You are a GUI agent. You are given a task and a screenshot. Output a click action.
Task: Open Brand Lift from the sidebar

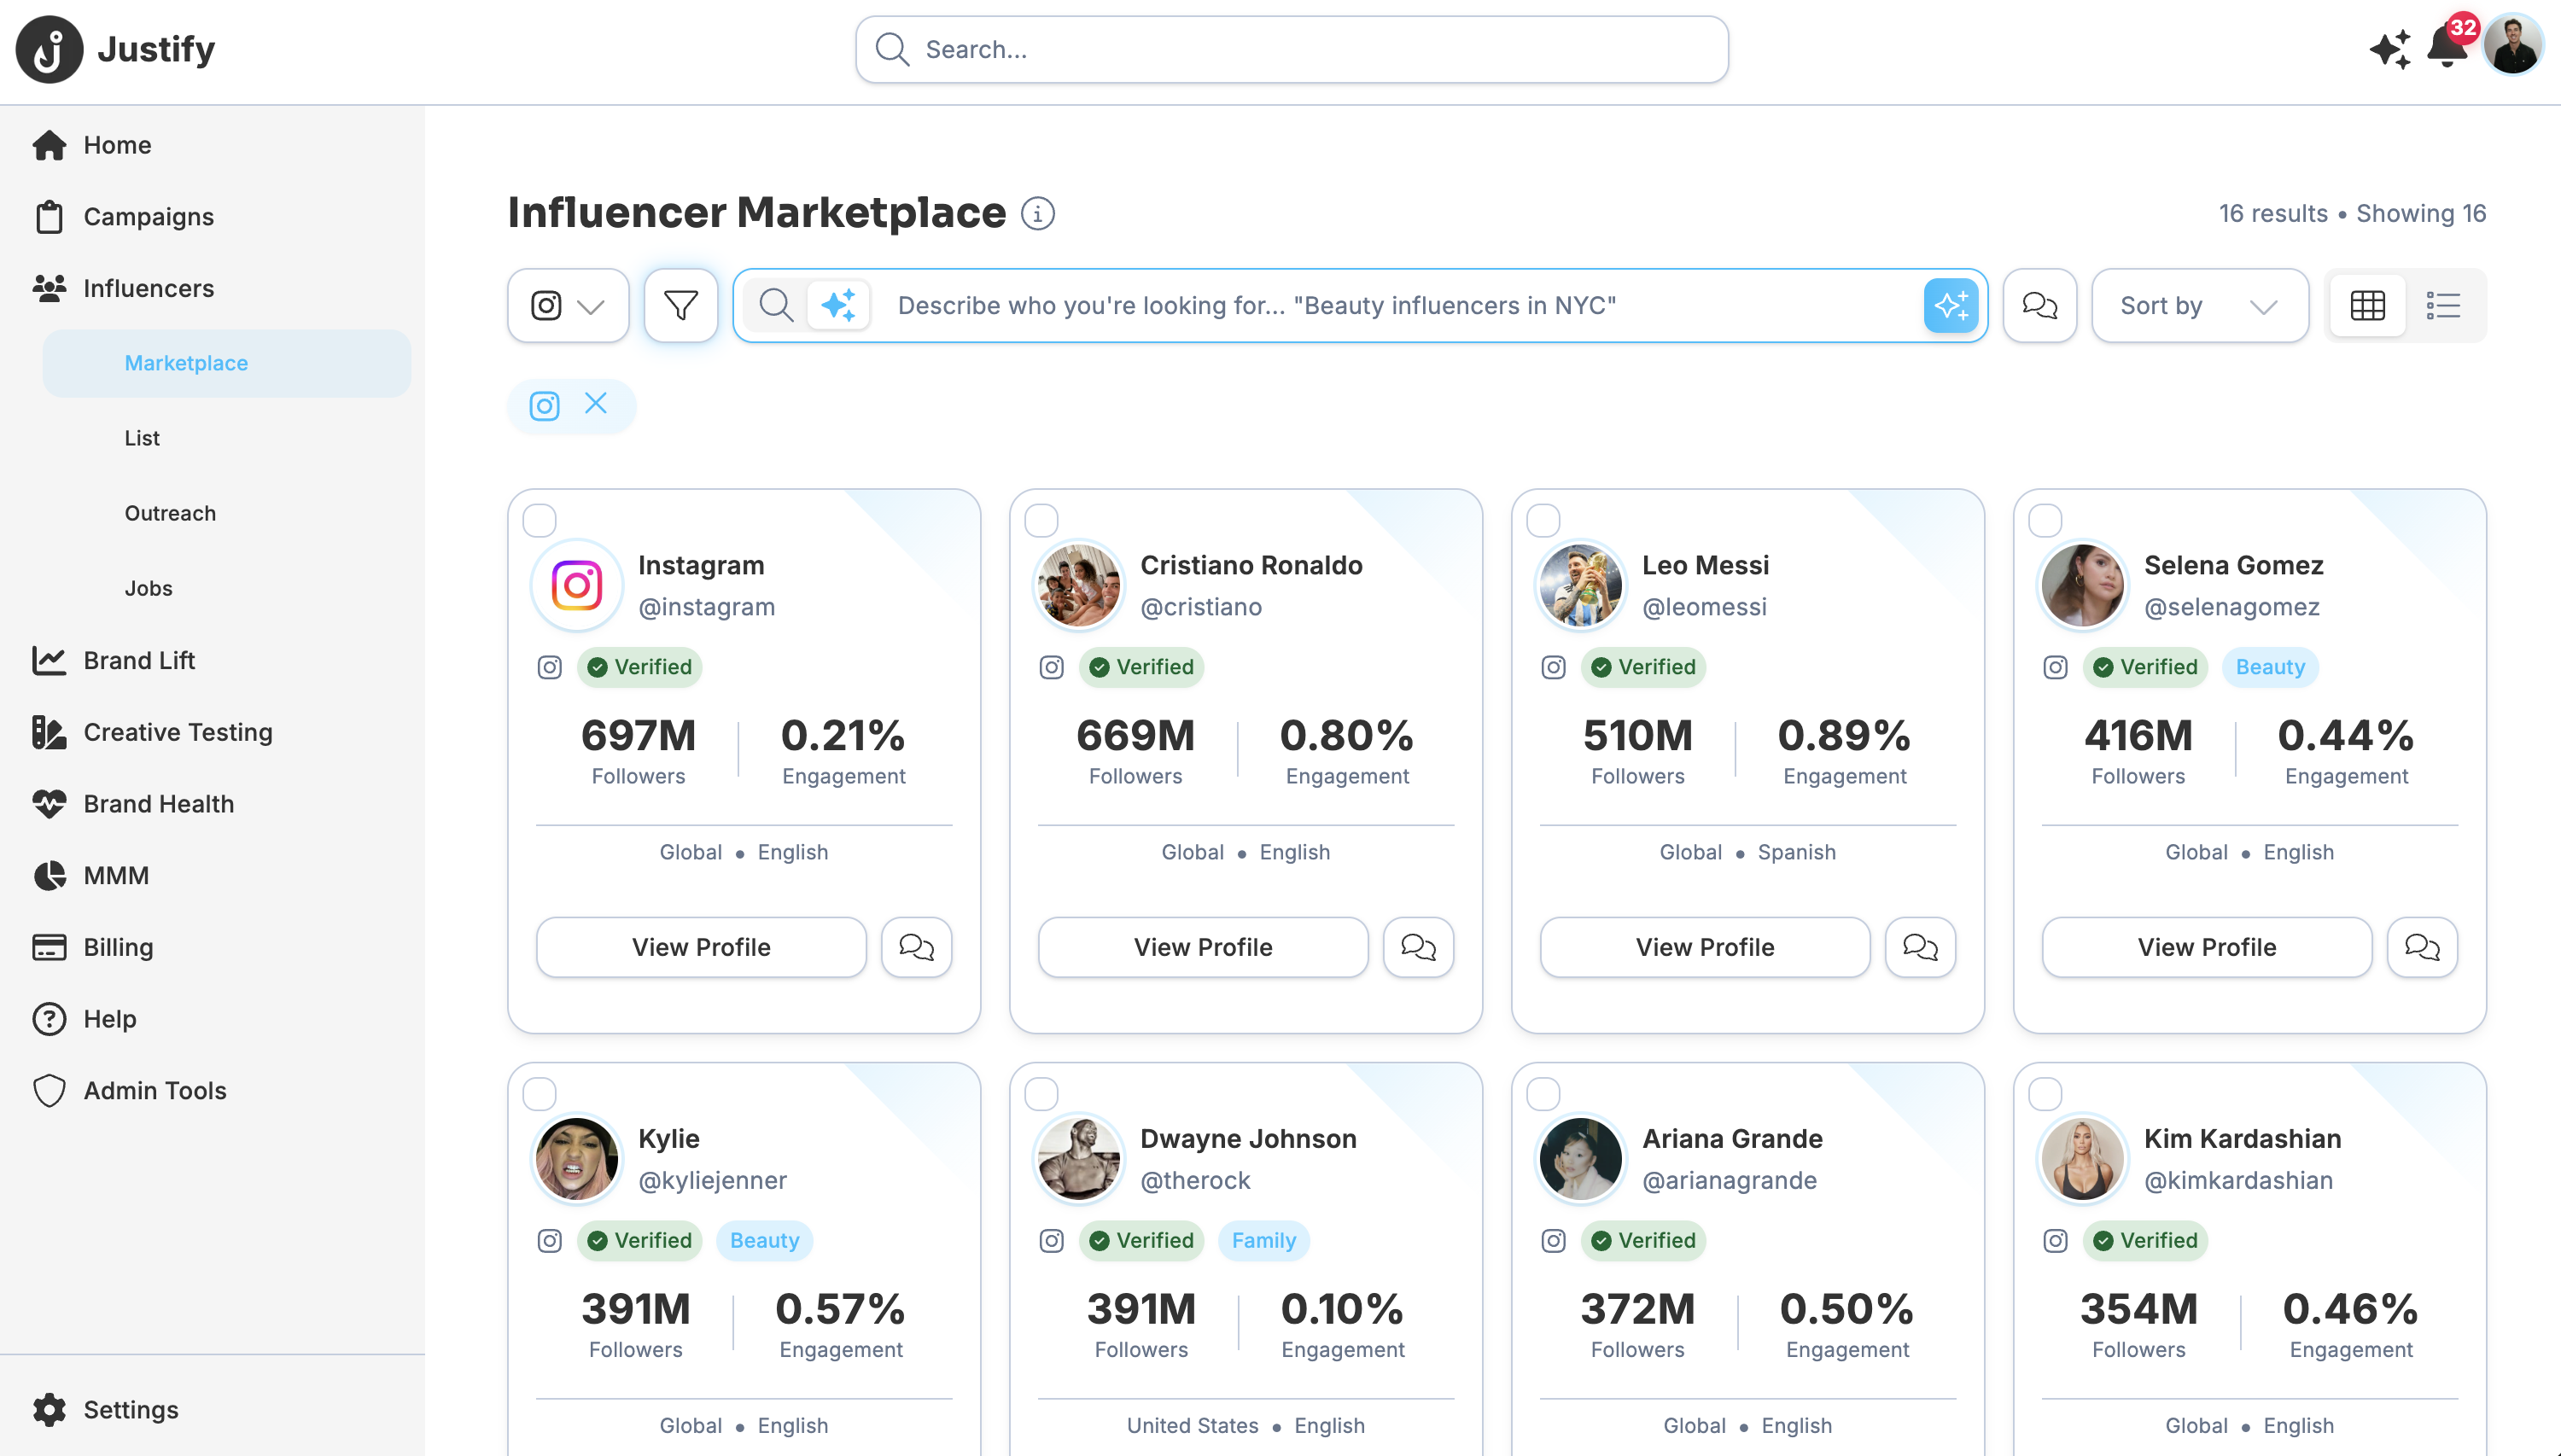138,660
